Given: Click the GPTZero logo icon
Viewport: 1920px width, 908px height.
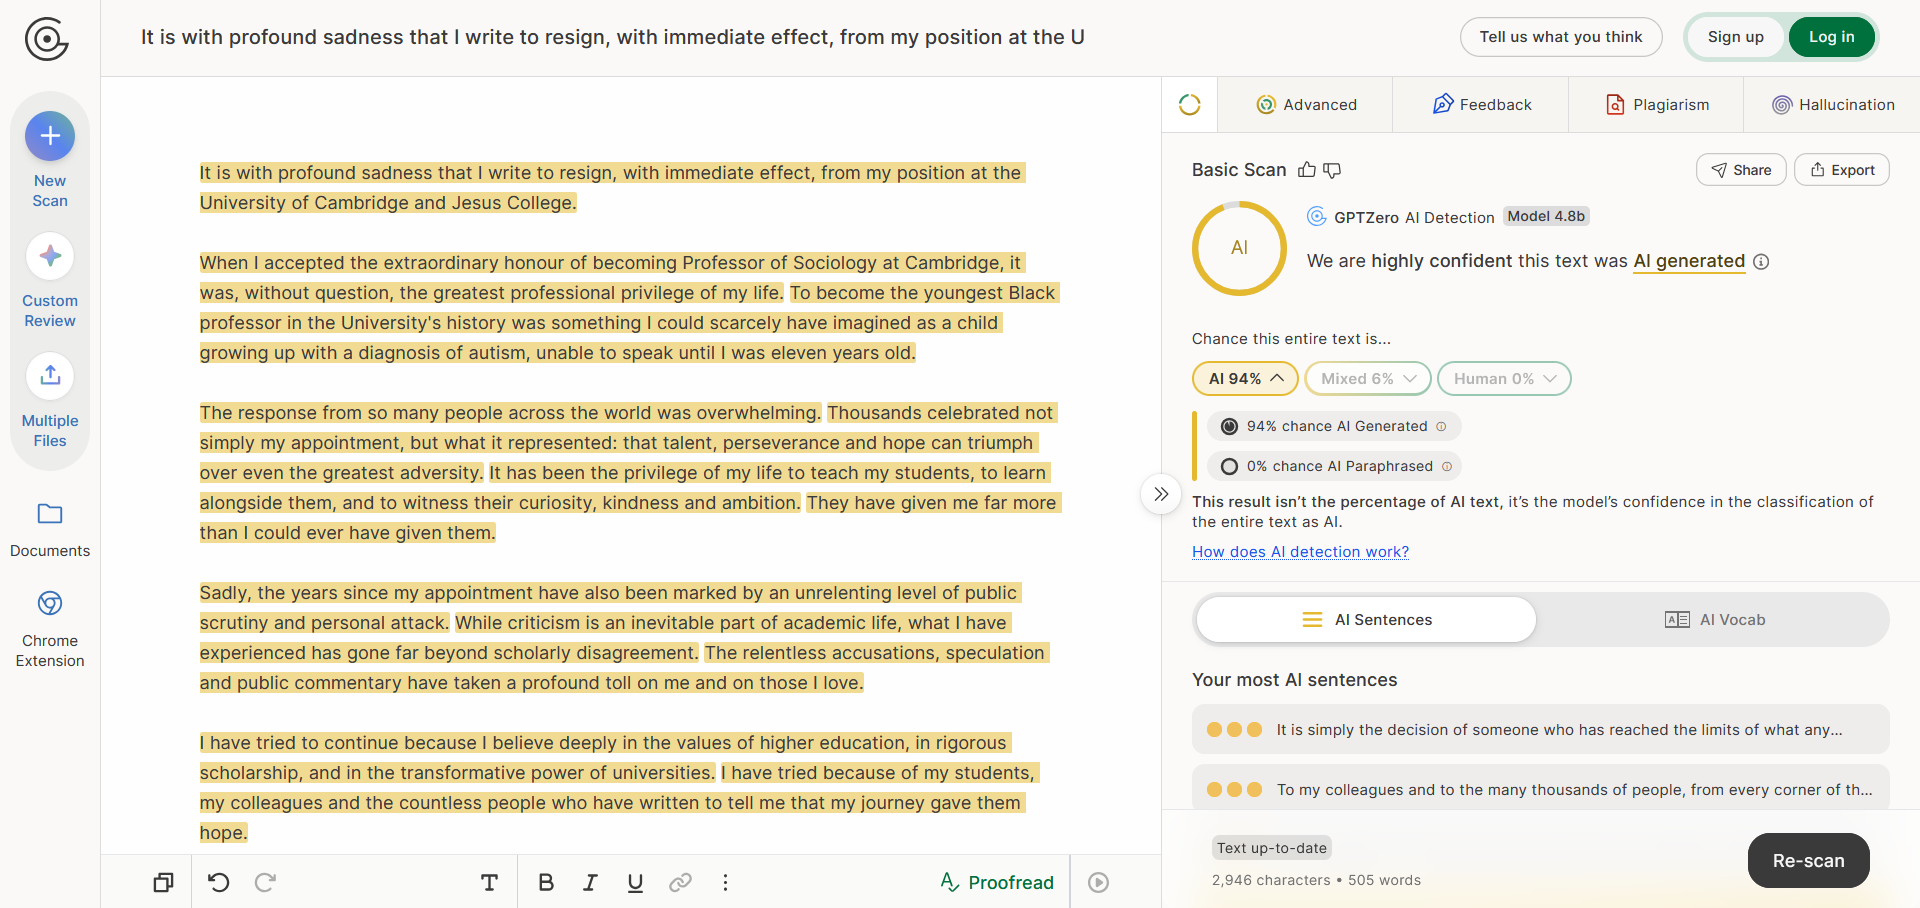Looking at the screenshot, I should pyautogui.click(x=47, y=39).
